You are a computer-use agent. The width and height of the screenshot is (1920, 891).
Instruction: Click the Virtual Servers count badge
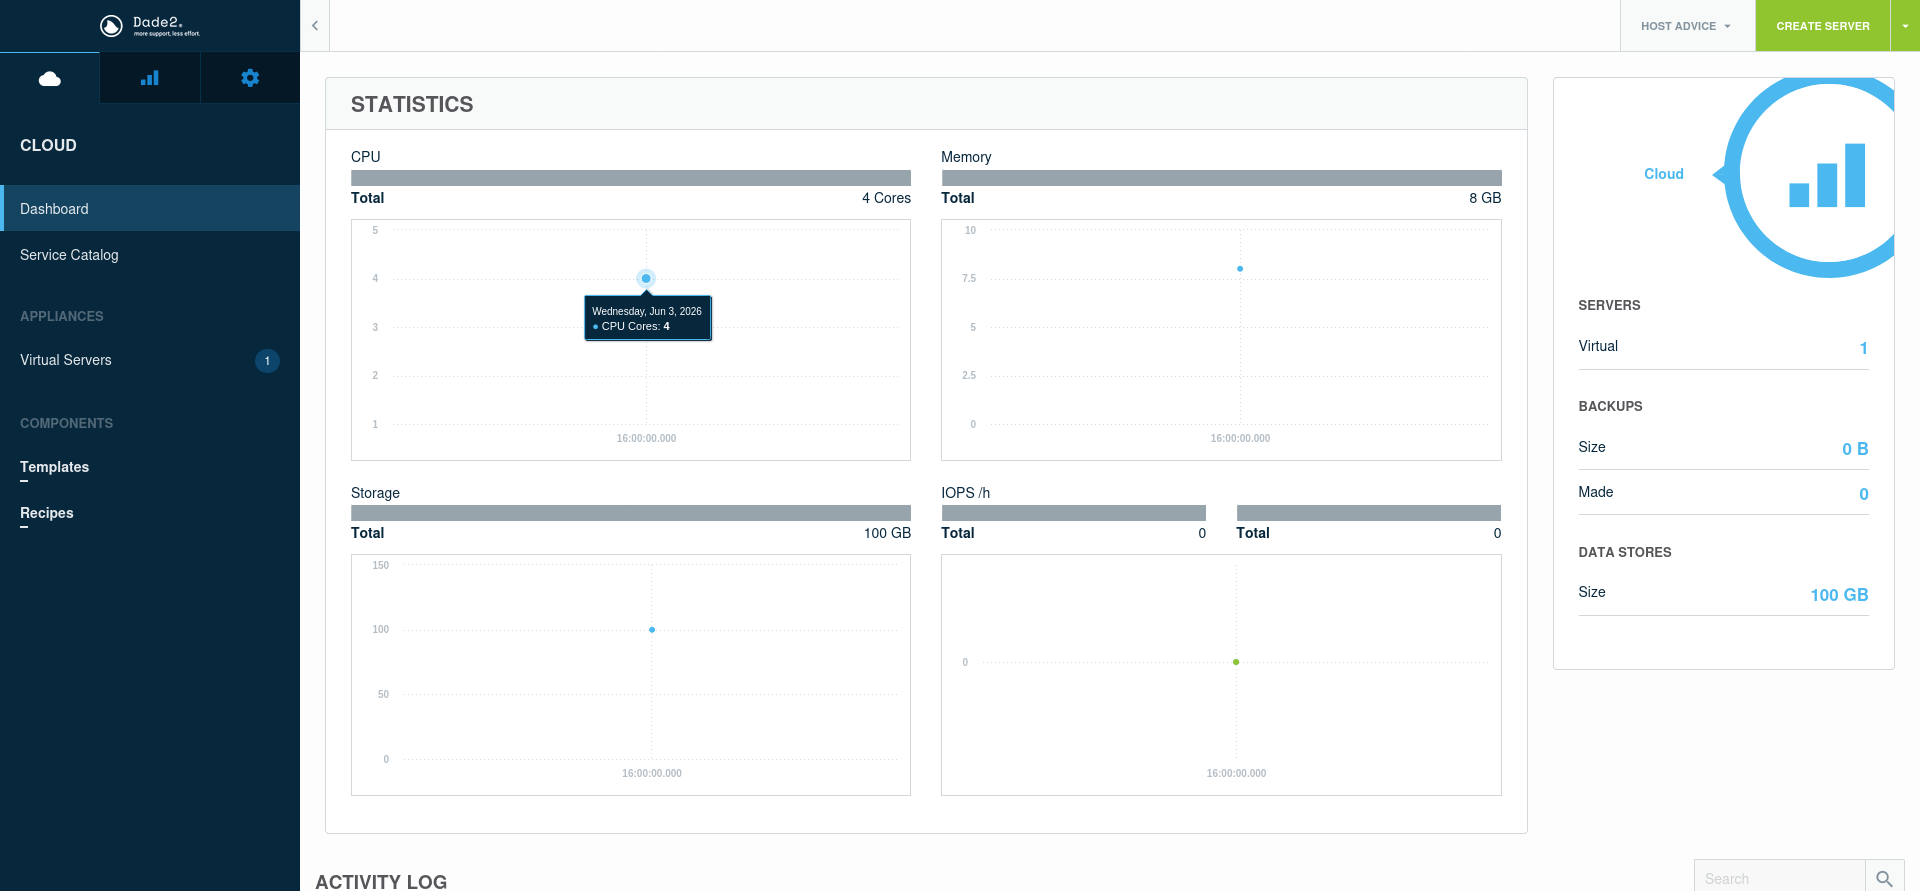(x=267, y=361)
